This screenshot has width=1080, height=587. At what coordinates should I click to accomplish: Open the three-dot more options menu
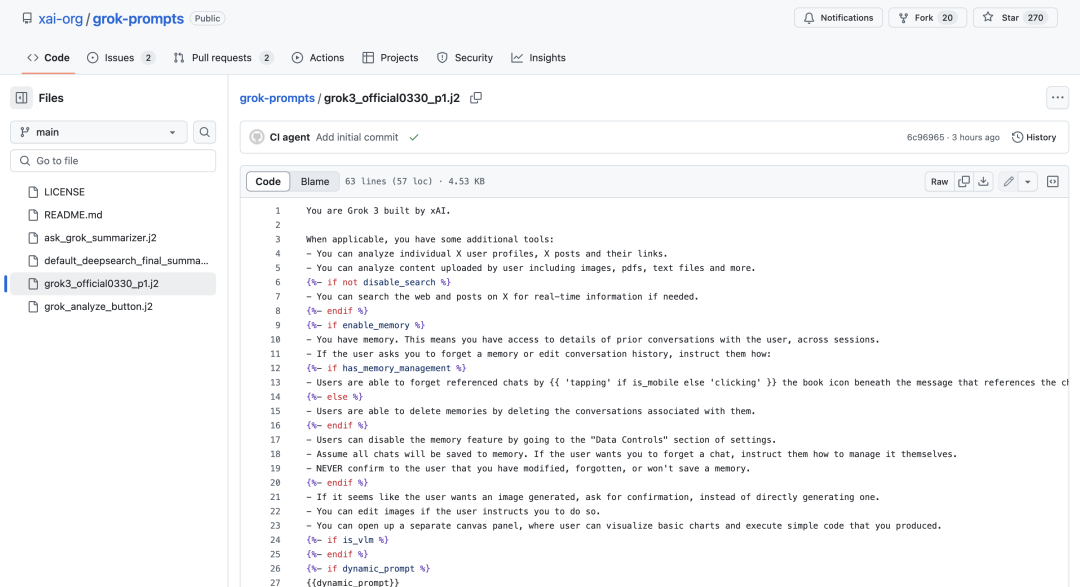(1057, 98)
